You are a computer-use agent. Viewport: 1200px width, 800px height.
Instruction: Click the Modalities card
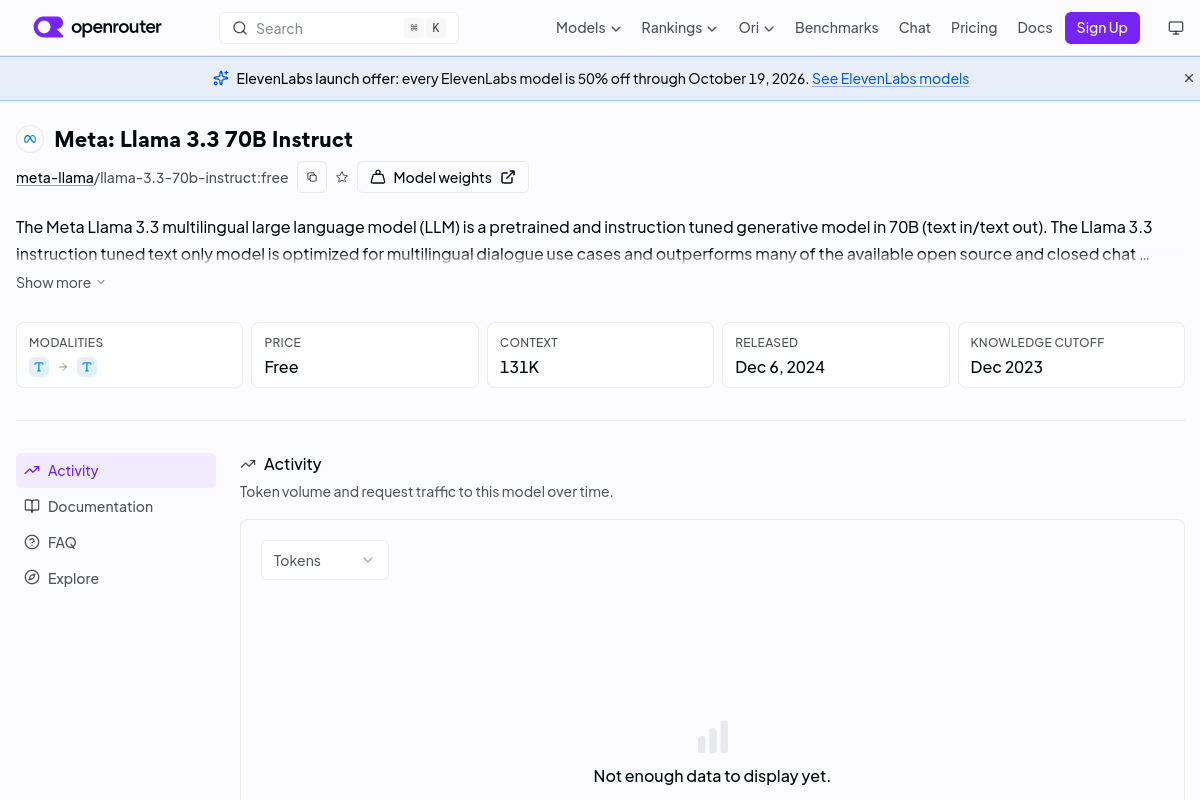coord(129,355)
